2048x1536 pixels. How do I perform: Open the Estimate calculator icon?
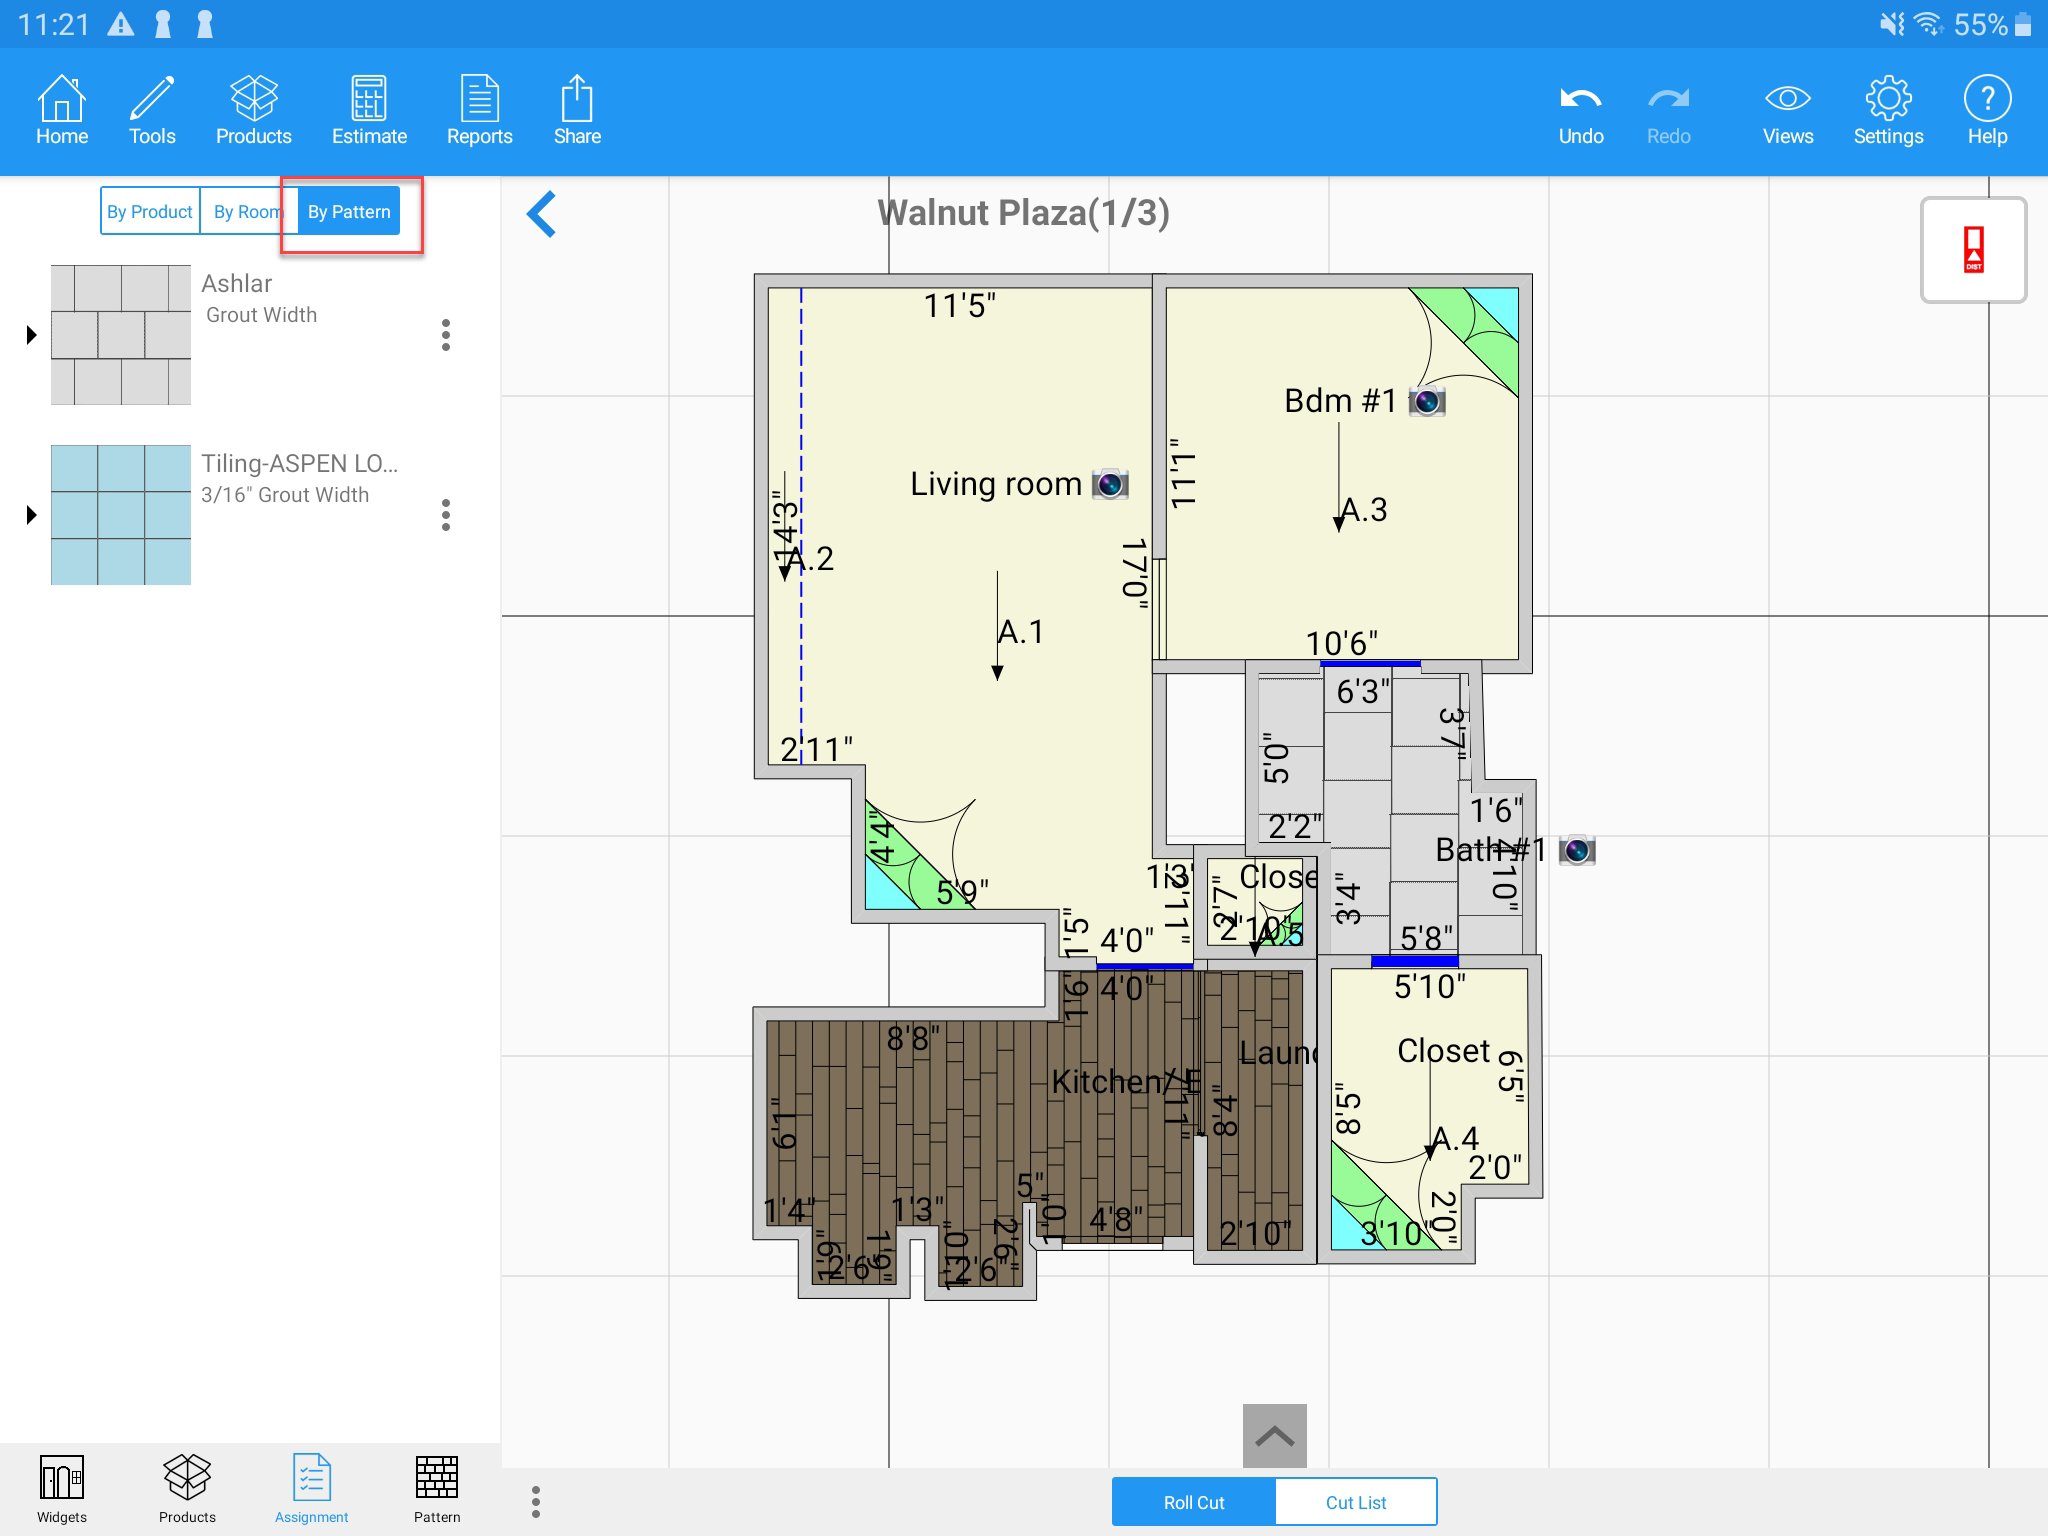click(369, 110)
